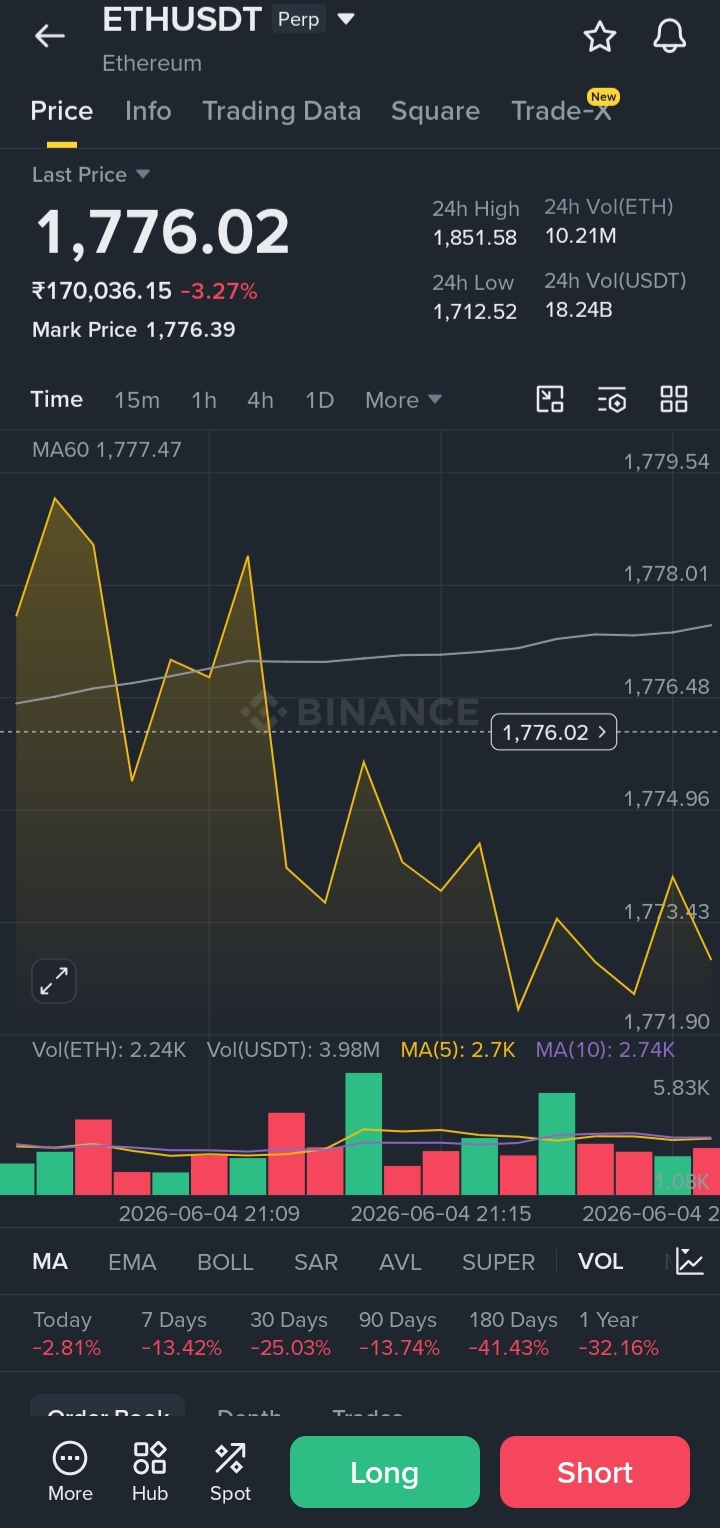Image resolution: width=720 pixels, height=1528 pixels.
Task: Add ETHUSDT to favorites with star icon
Action: coord(600,37)
